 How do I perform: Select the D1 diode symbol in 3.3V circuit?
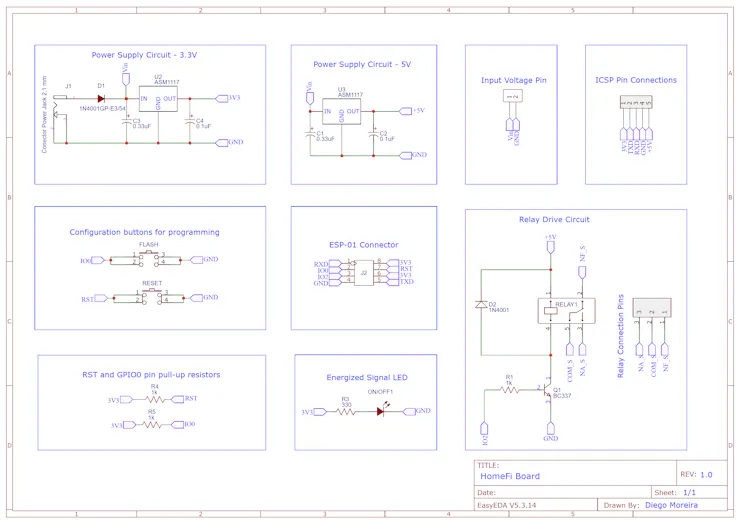pos(101,99)
